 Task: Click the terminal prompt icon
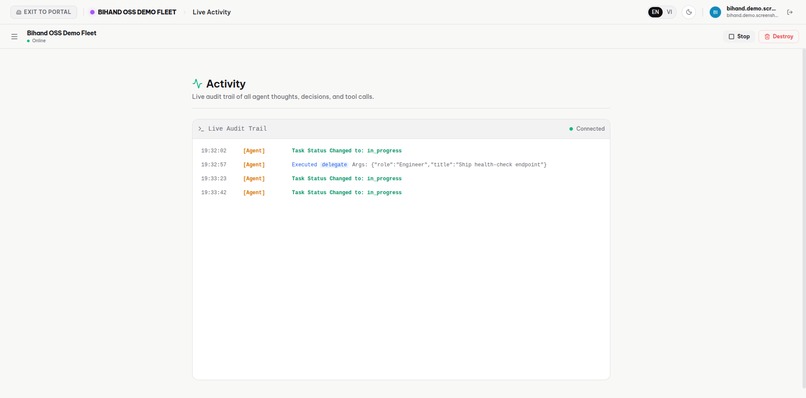(x=201, y=129)
